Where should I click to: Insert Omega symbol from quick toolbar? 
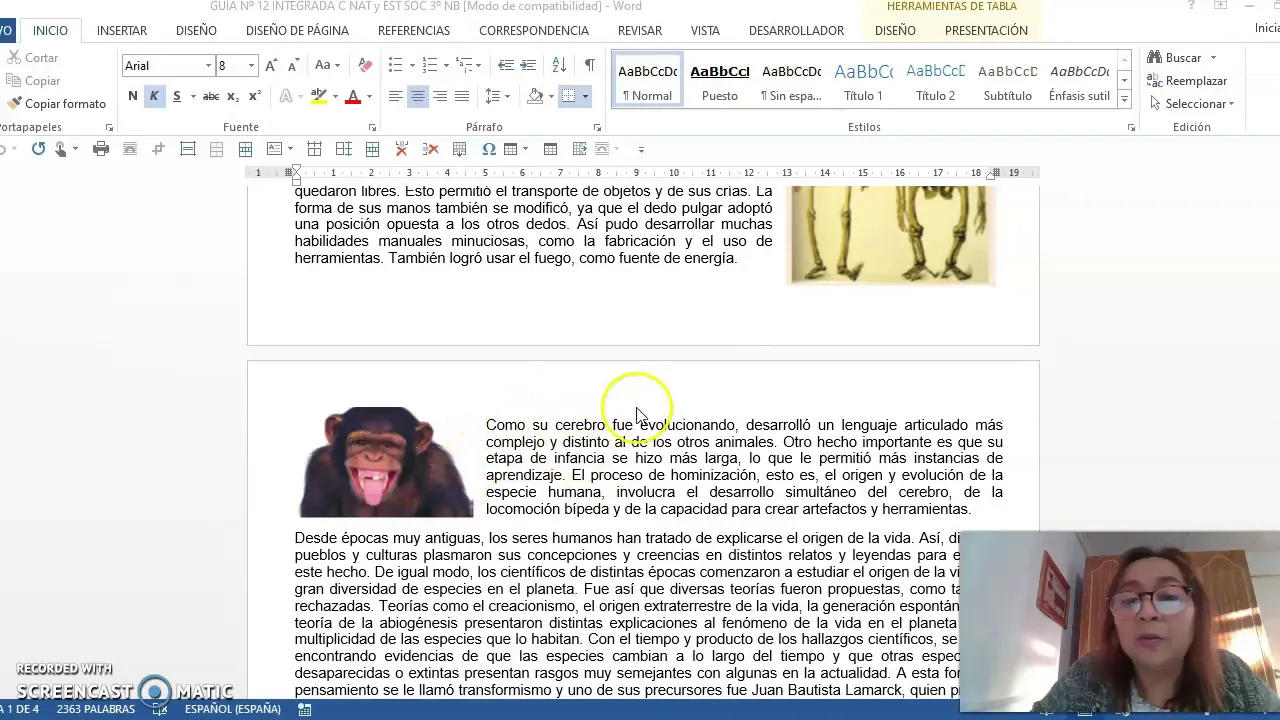tap(489, 149)
